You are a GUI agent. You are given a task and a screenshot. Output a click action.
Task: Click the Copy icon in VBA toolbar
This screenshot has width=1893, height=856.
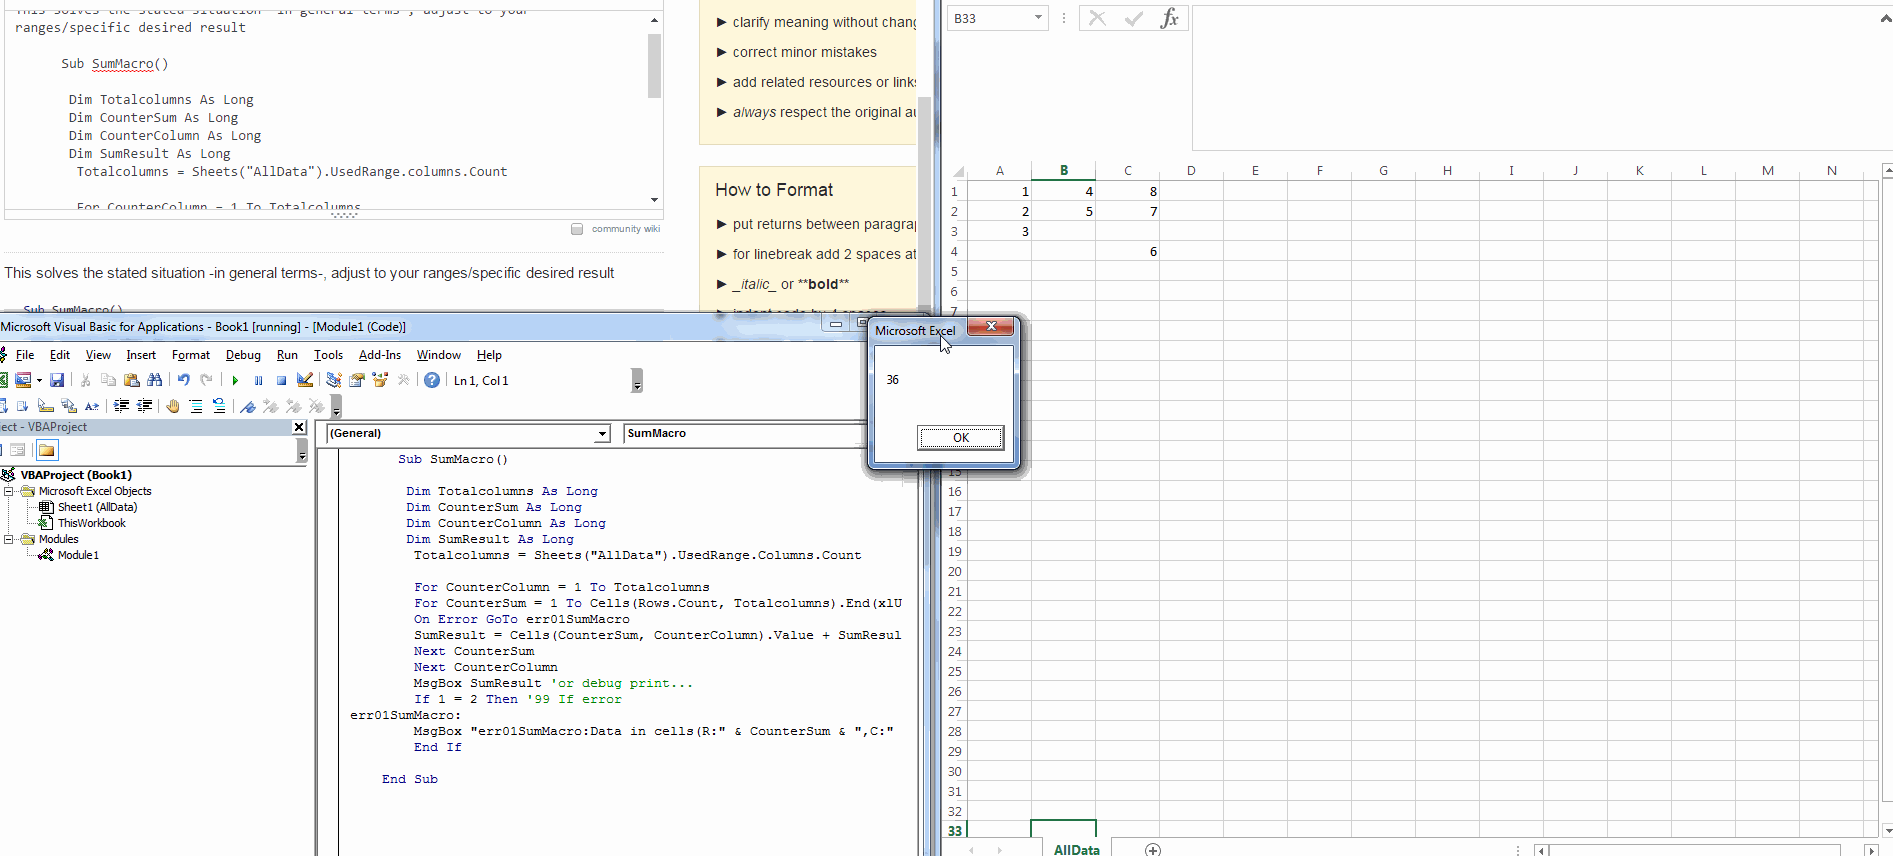tap(108, 380)
